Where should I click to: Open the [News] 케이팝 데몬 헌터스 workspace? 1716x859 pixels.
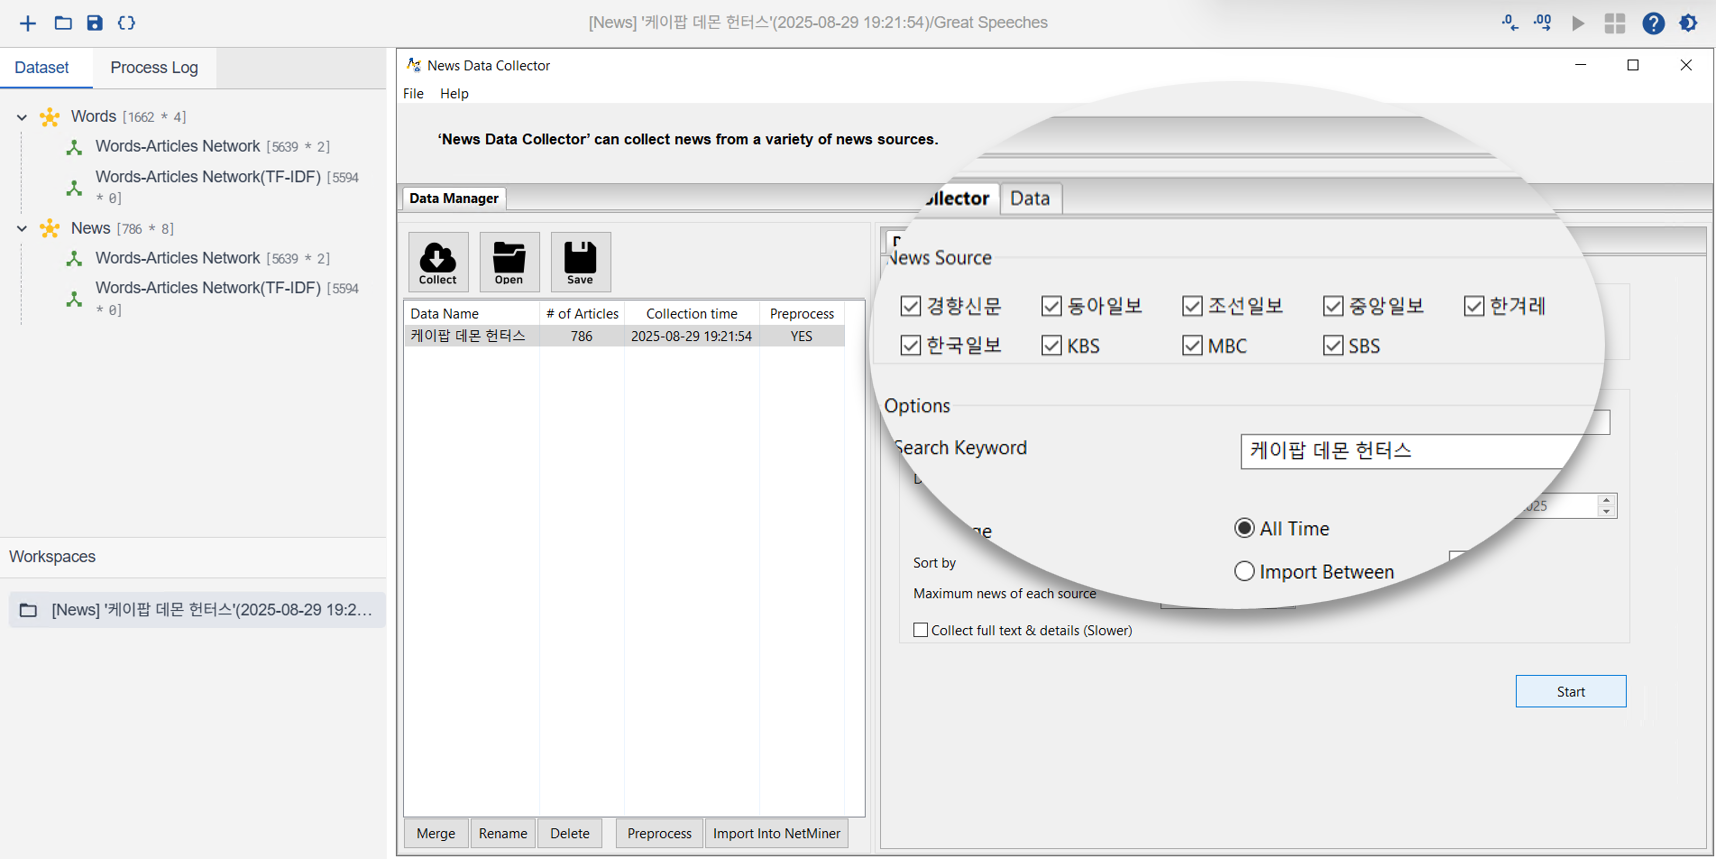click(197, 610)
